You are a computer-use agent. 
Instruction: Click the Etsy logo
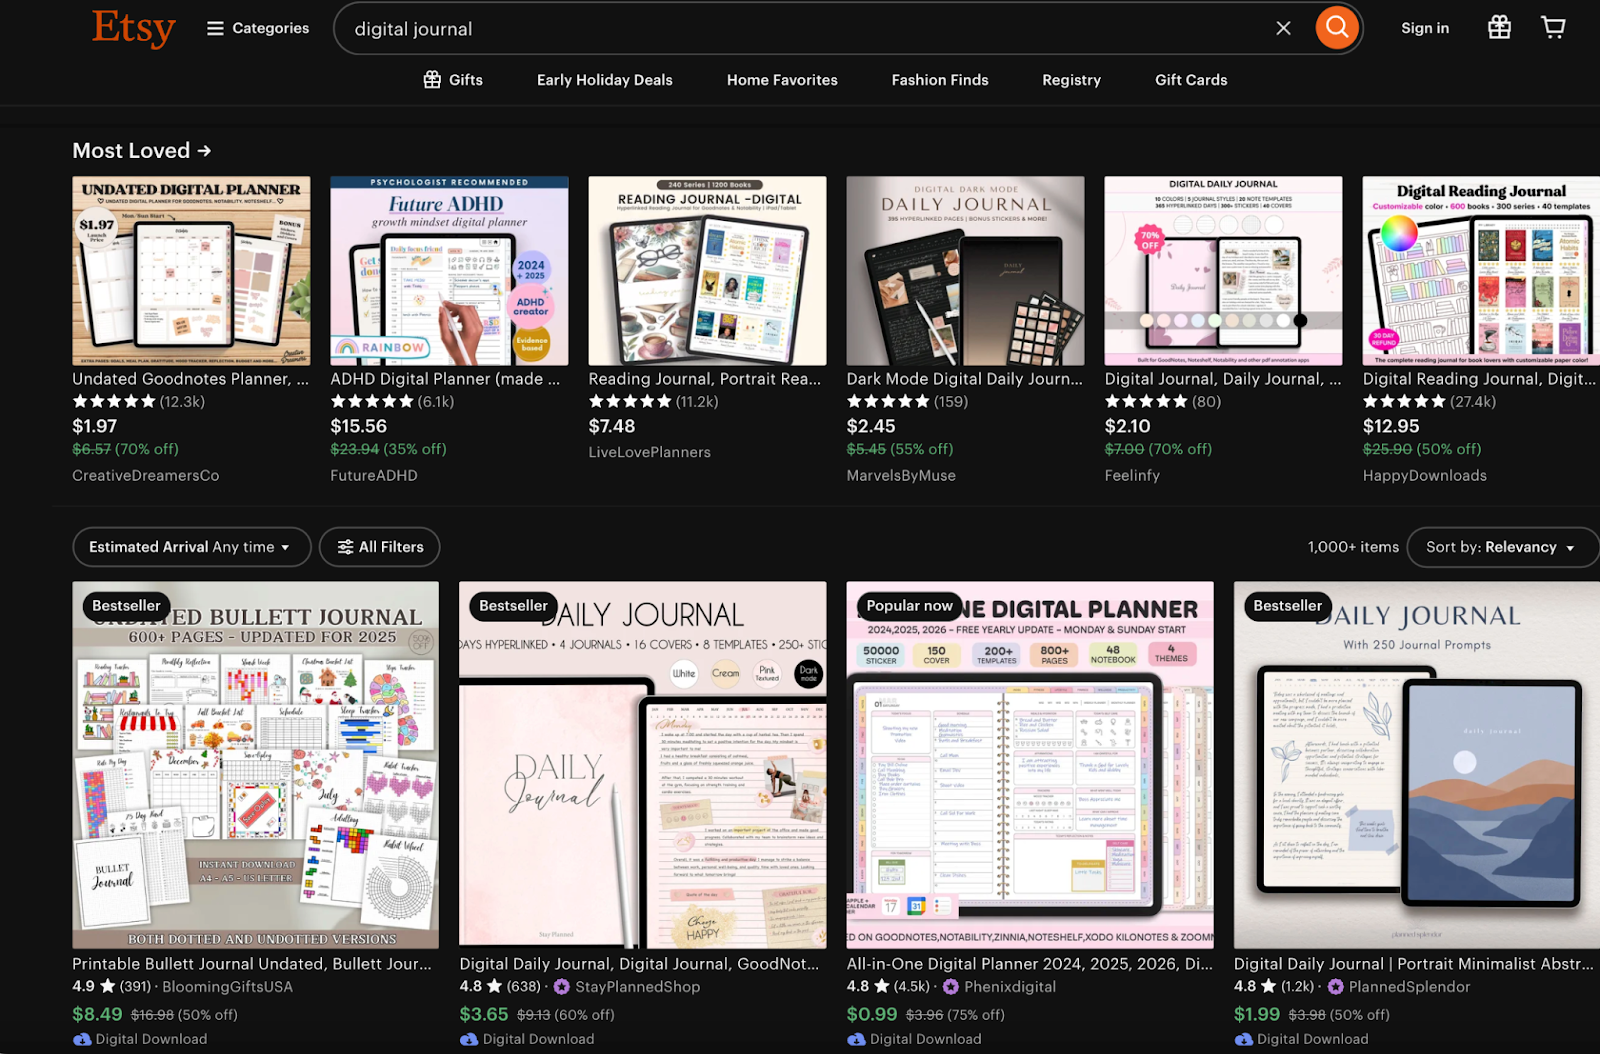[x=133, y=28]
